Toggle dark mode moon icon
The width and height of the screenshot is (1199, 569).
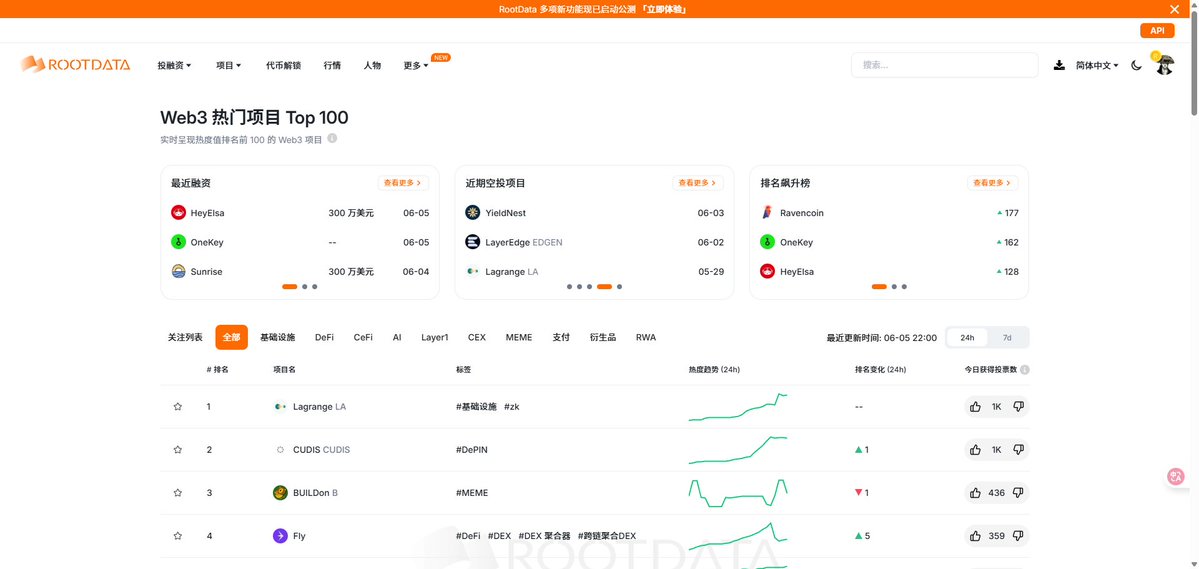tap(1136, 66)
